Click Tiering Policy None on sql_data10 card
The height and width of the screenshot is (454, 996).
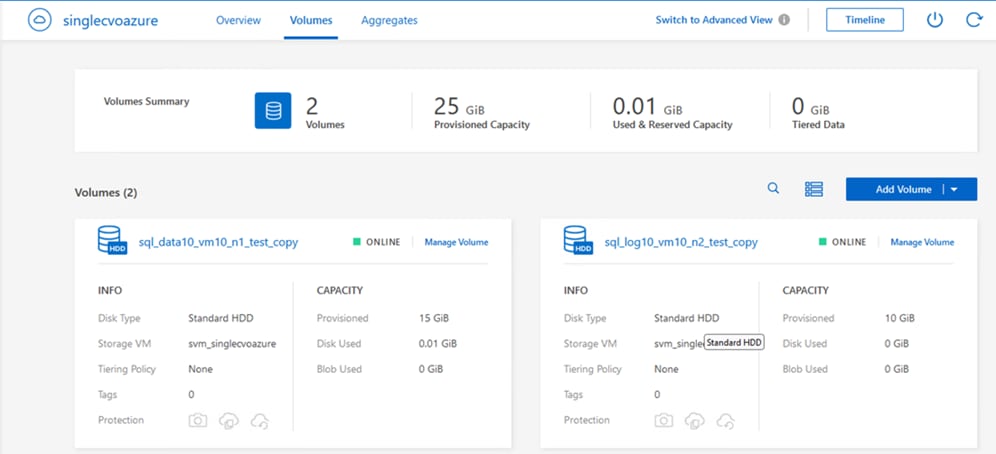[200, 369]
